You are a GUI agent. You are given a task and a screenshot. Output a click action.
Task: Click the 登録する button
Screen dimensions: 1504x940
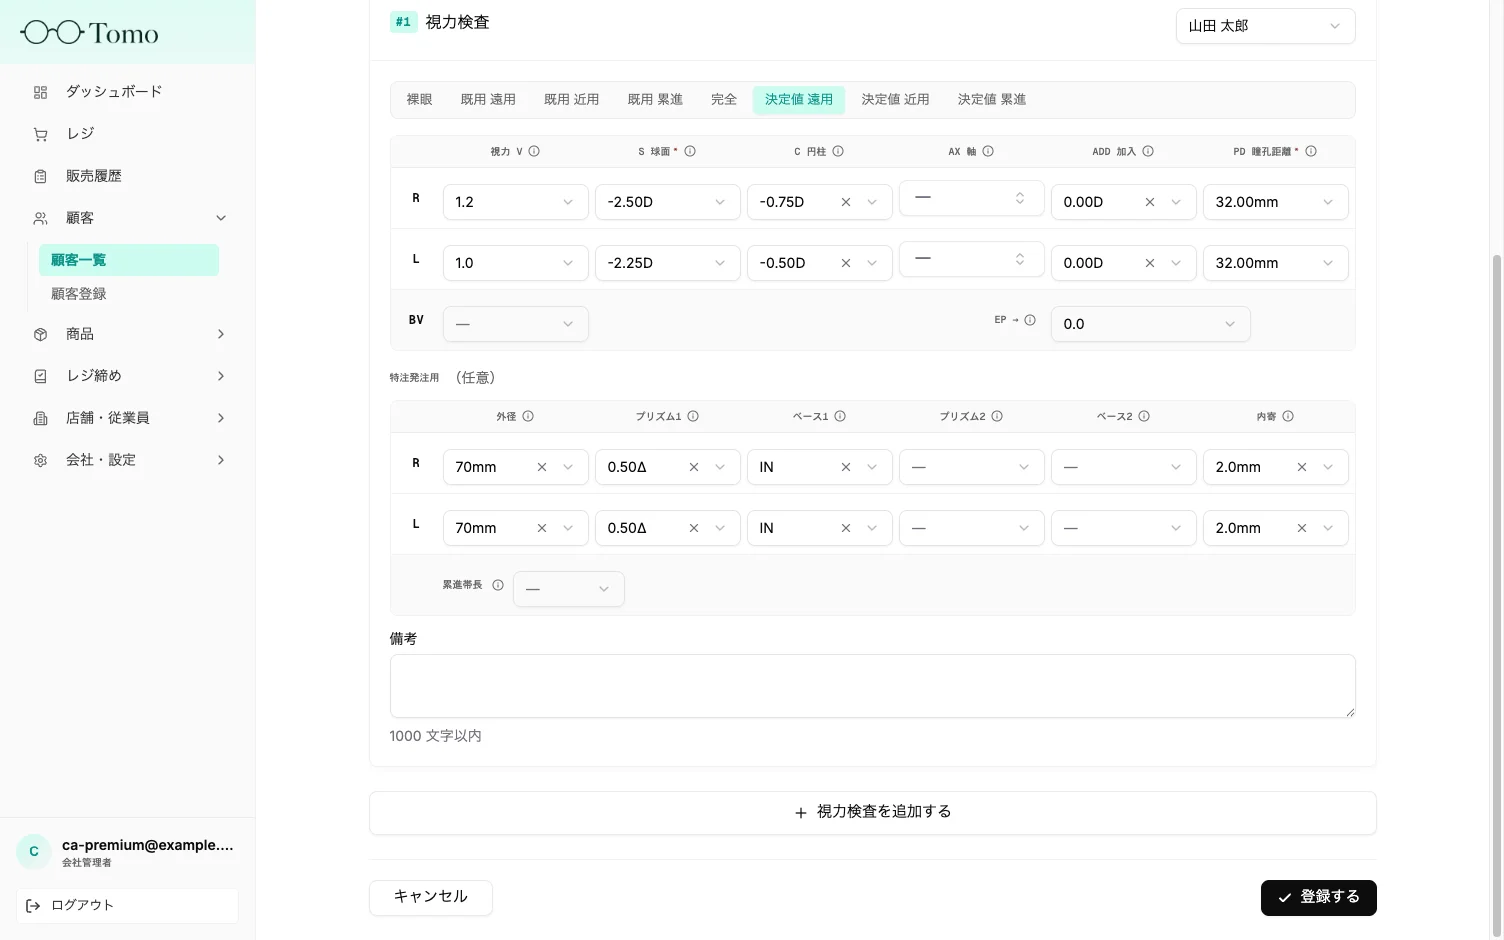[x=1318, y=898]
